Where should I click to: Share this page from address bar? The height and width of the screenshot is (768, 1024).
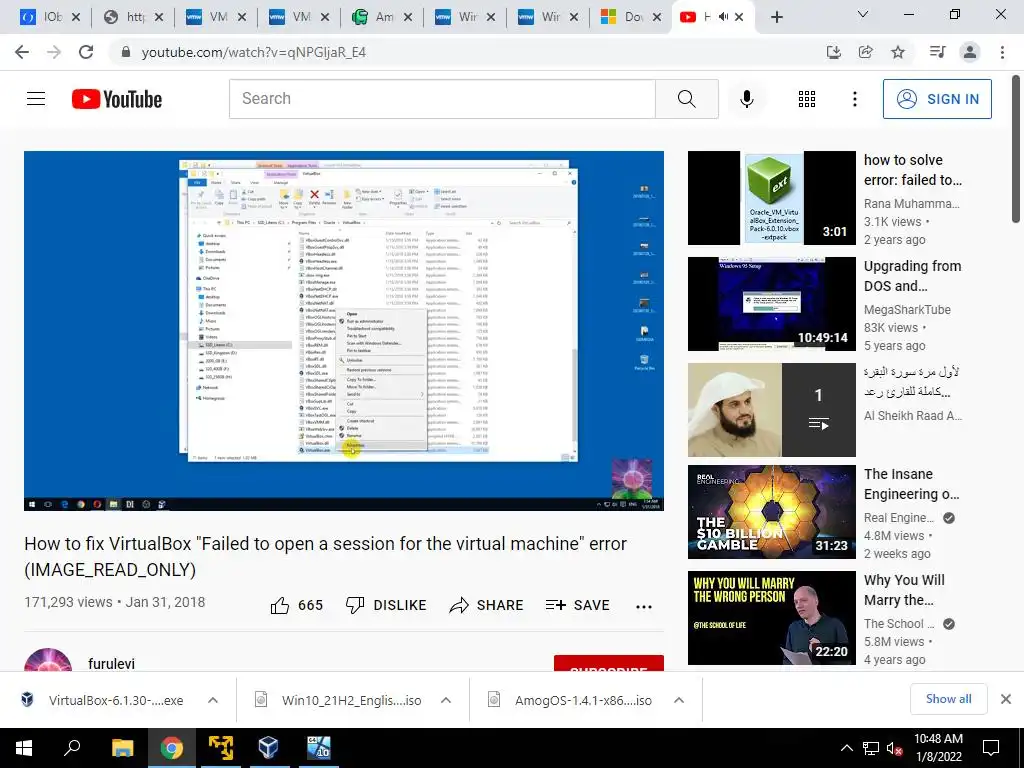point(866,52)
